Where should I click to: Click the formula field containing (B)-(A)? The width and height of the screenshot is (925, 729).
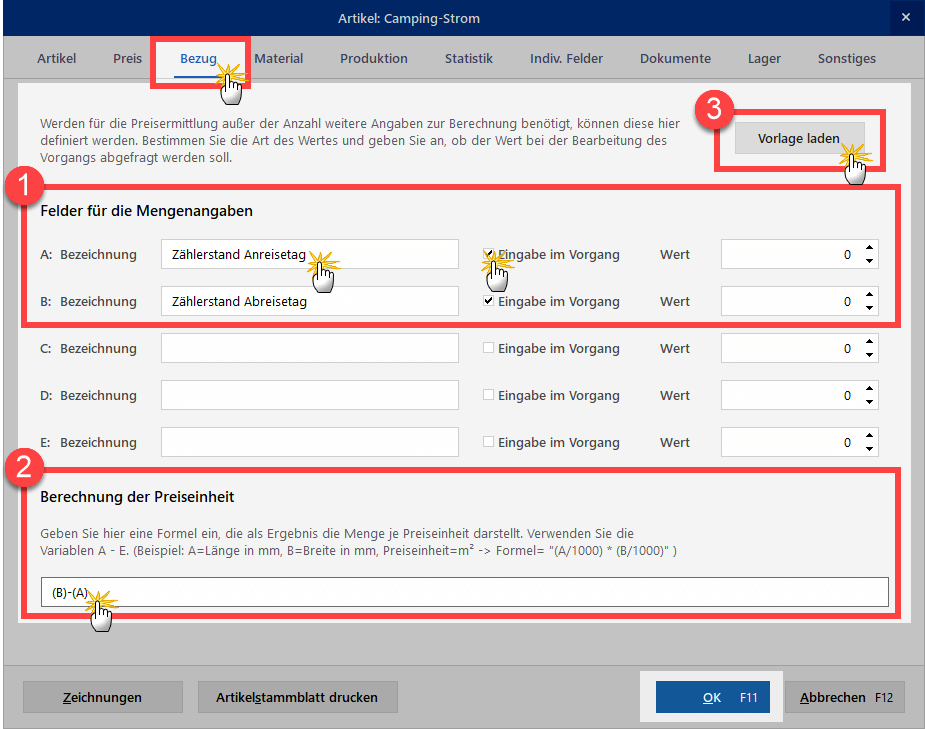pos(464,592)
